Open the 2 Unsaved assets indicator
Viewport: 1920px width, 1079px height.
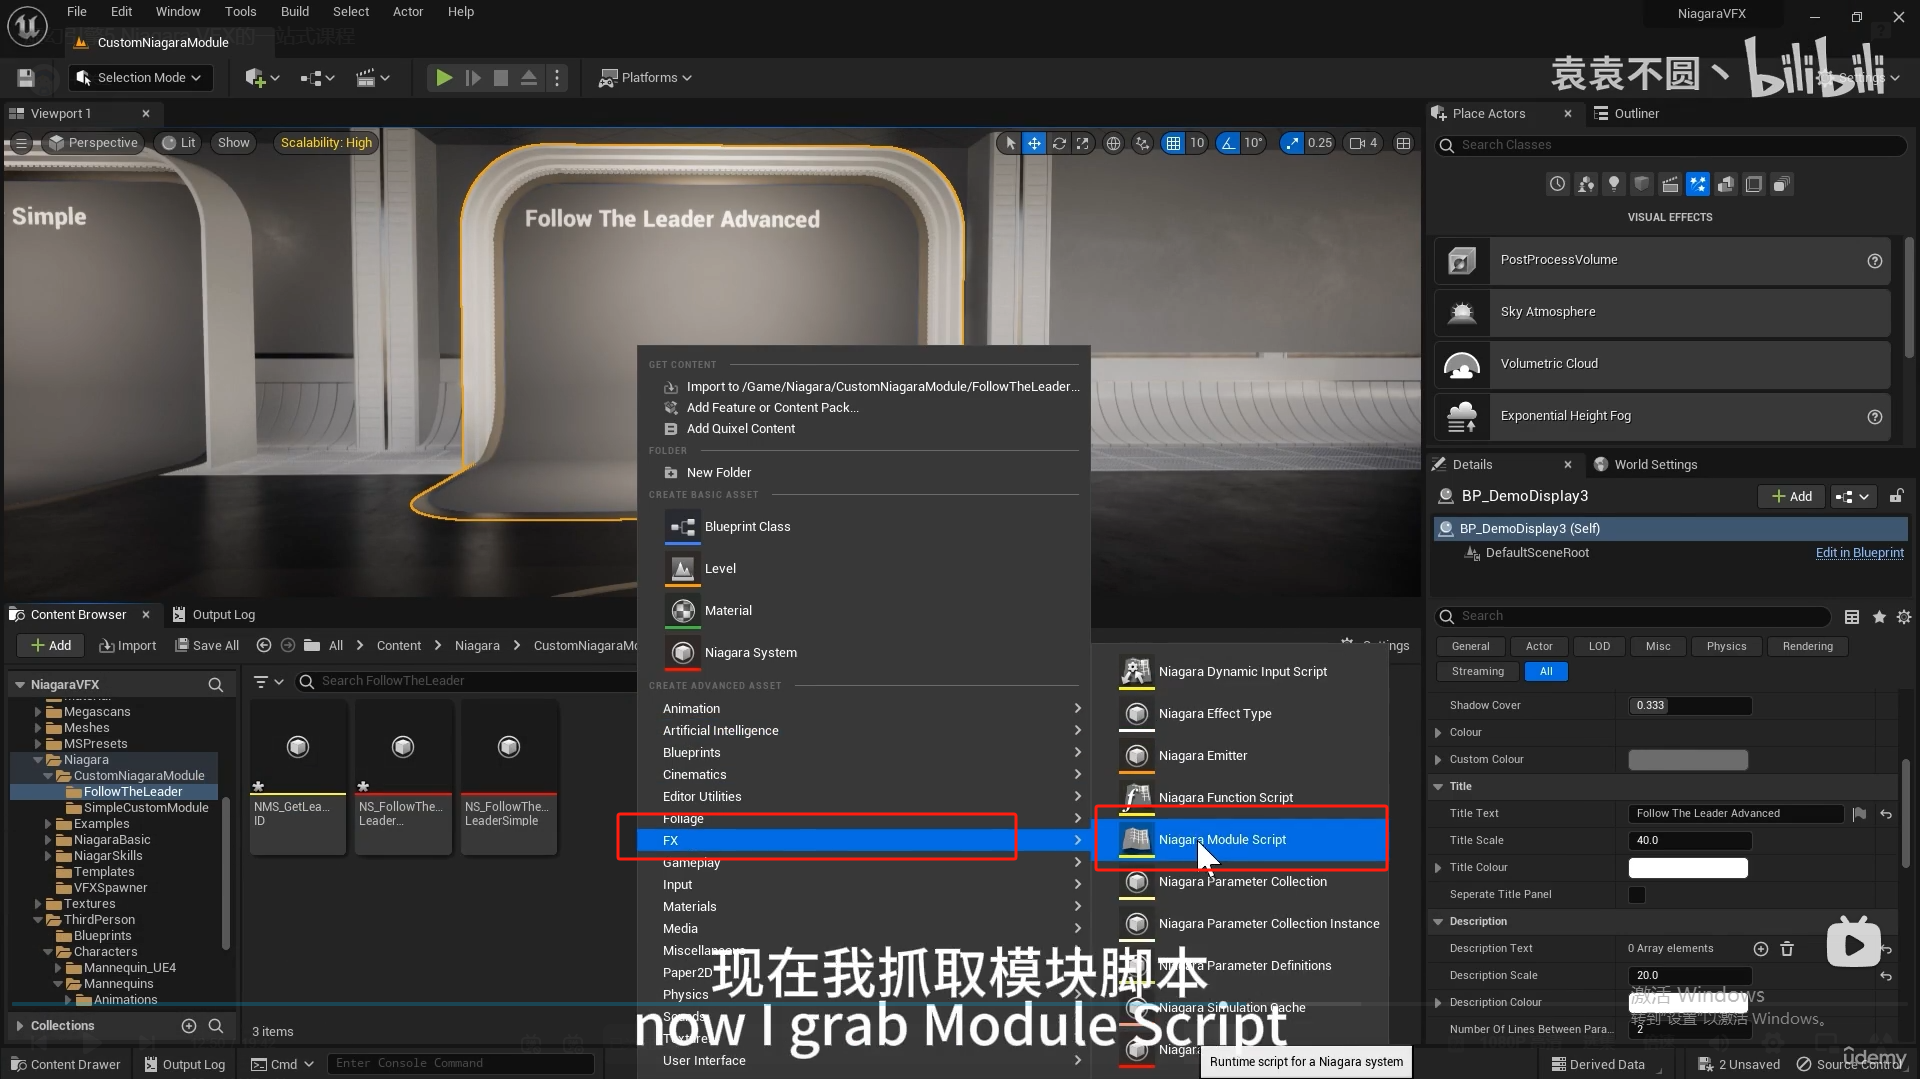tap(1738, 1065)
